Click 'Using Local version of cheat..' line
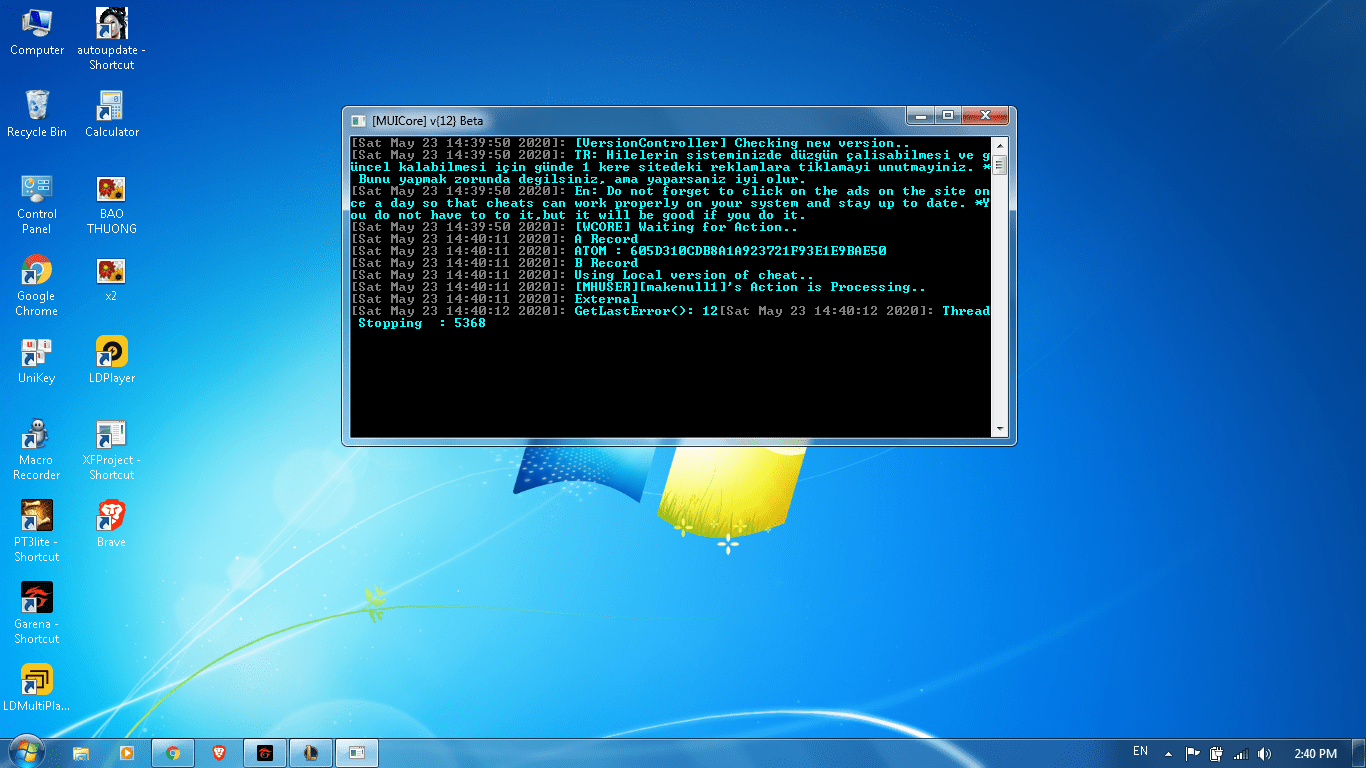The image size is (1366, 768). pyautogui.click(x=694, y=275)
